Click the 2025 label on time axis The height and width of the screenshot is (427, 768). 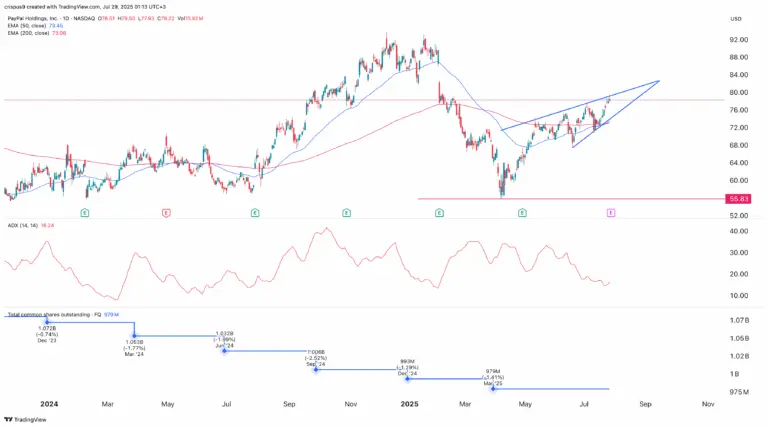(409, 404)
